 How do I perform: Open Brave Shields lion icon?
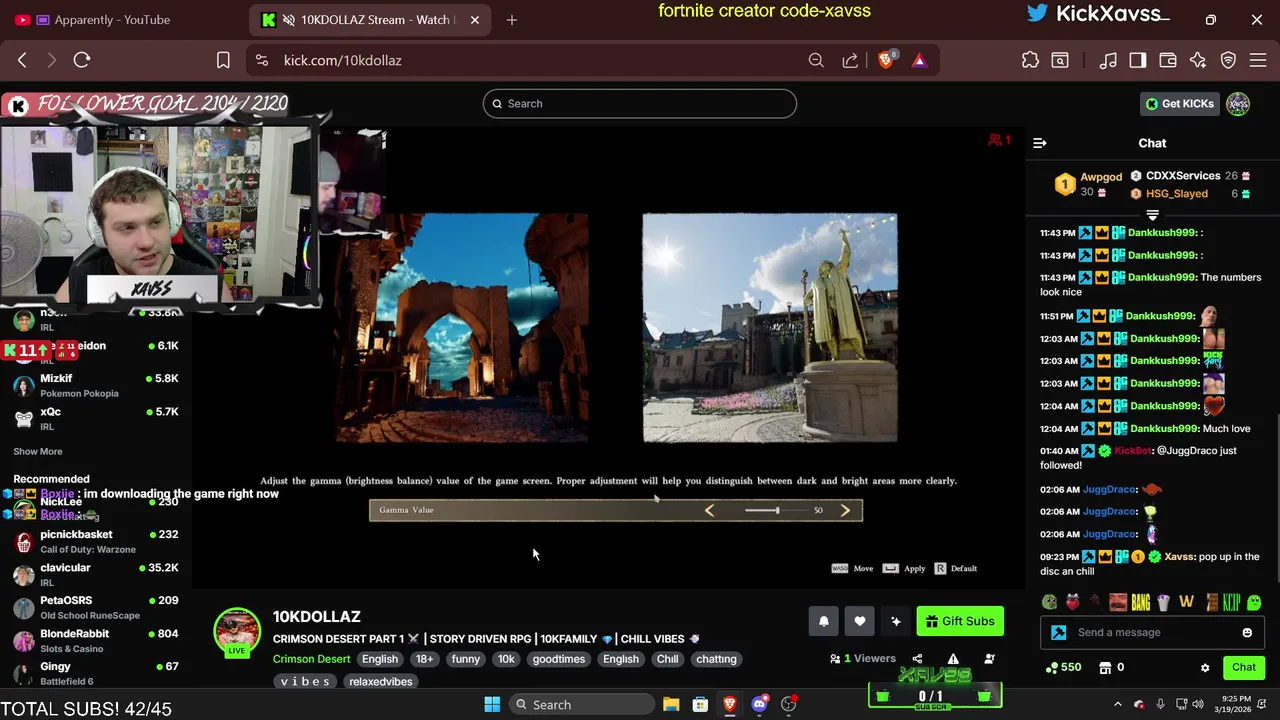click(x=886, y=60)
